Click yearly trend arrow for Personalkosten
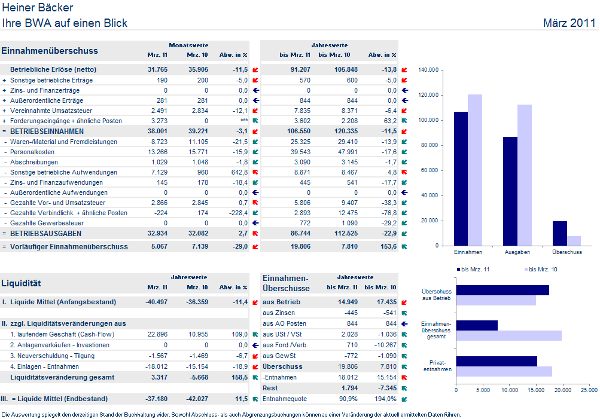The image size is (600, 419). point(404,152)
